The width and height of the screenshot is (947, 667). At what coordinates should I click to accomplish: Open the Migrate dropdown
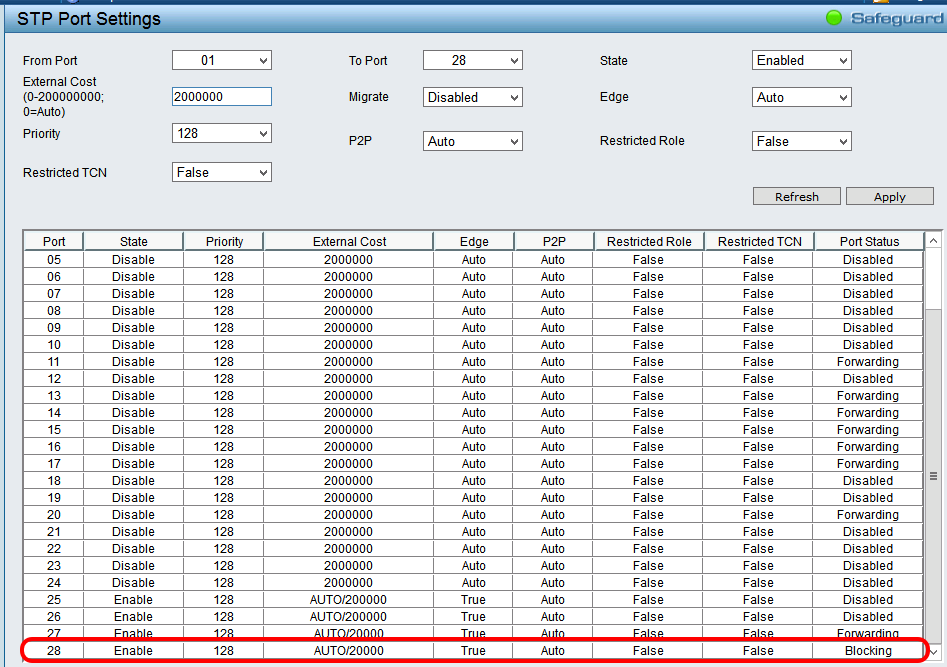(x=472, y=98)
